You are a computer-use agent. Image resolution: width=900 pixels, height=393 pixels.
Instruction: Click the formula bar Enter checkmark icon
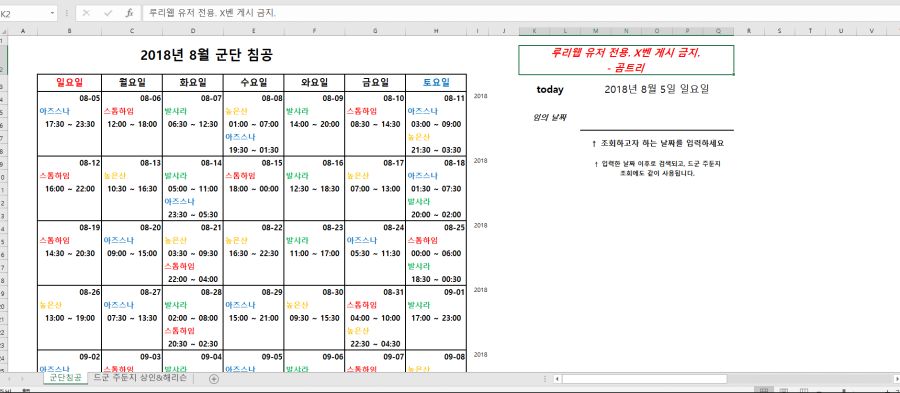click(x=108, y=13)
